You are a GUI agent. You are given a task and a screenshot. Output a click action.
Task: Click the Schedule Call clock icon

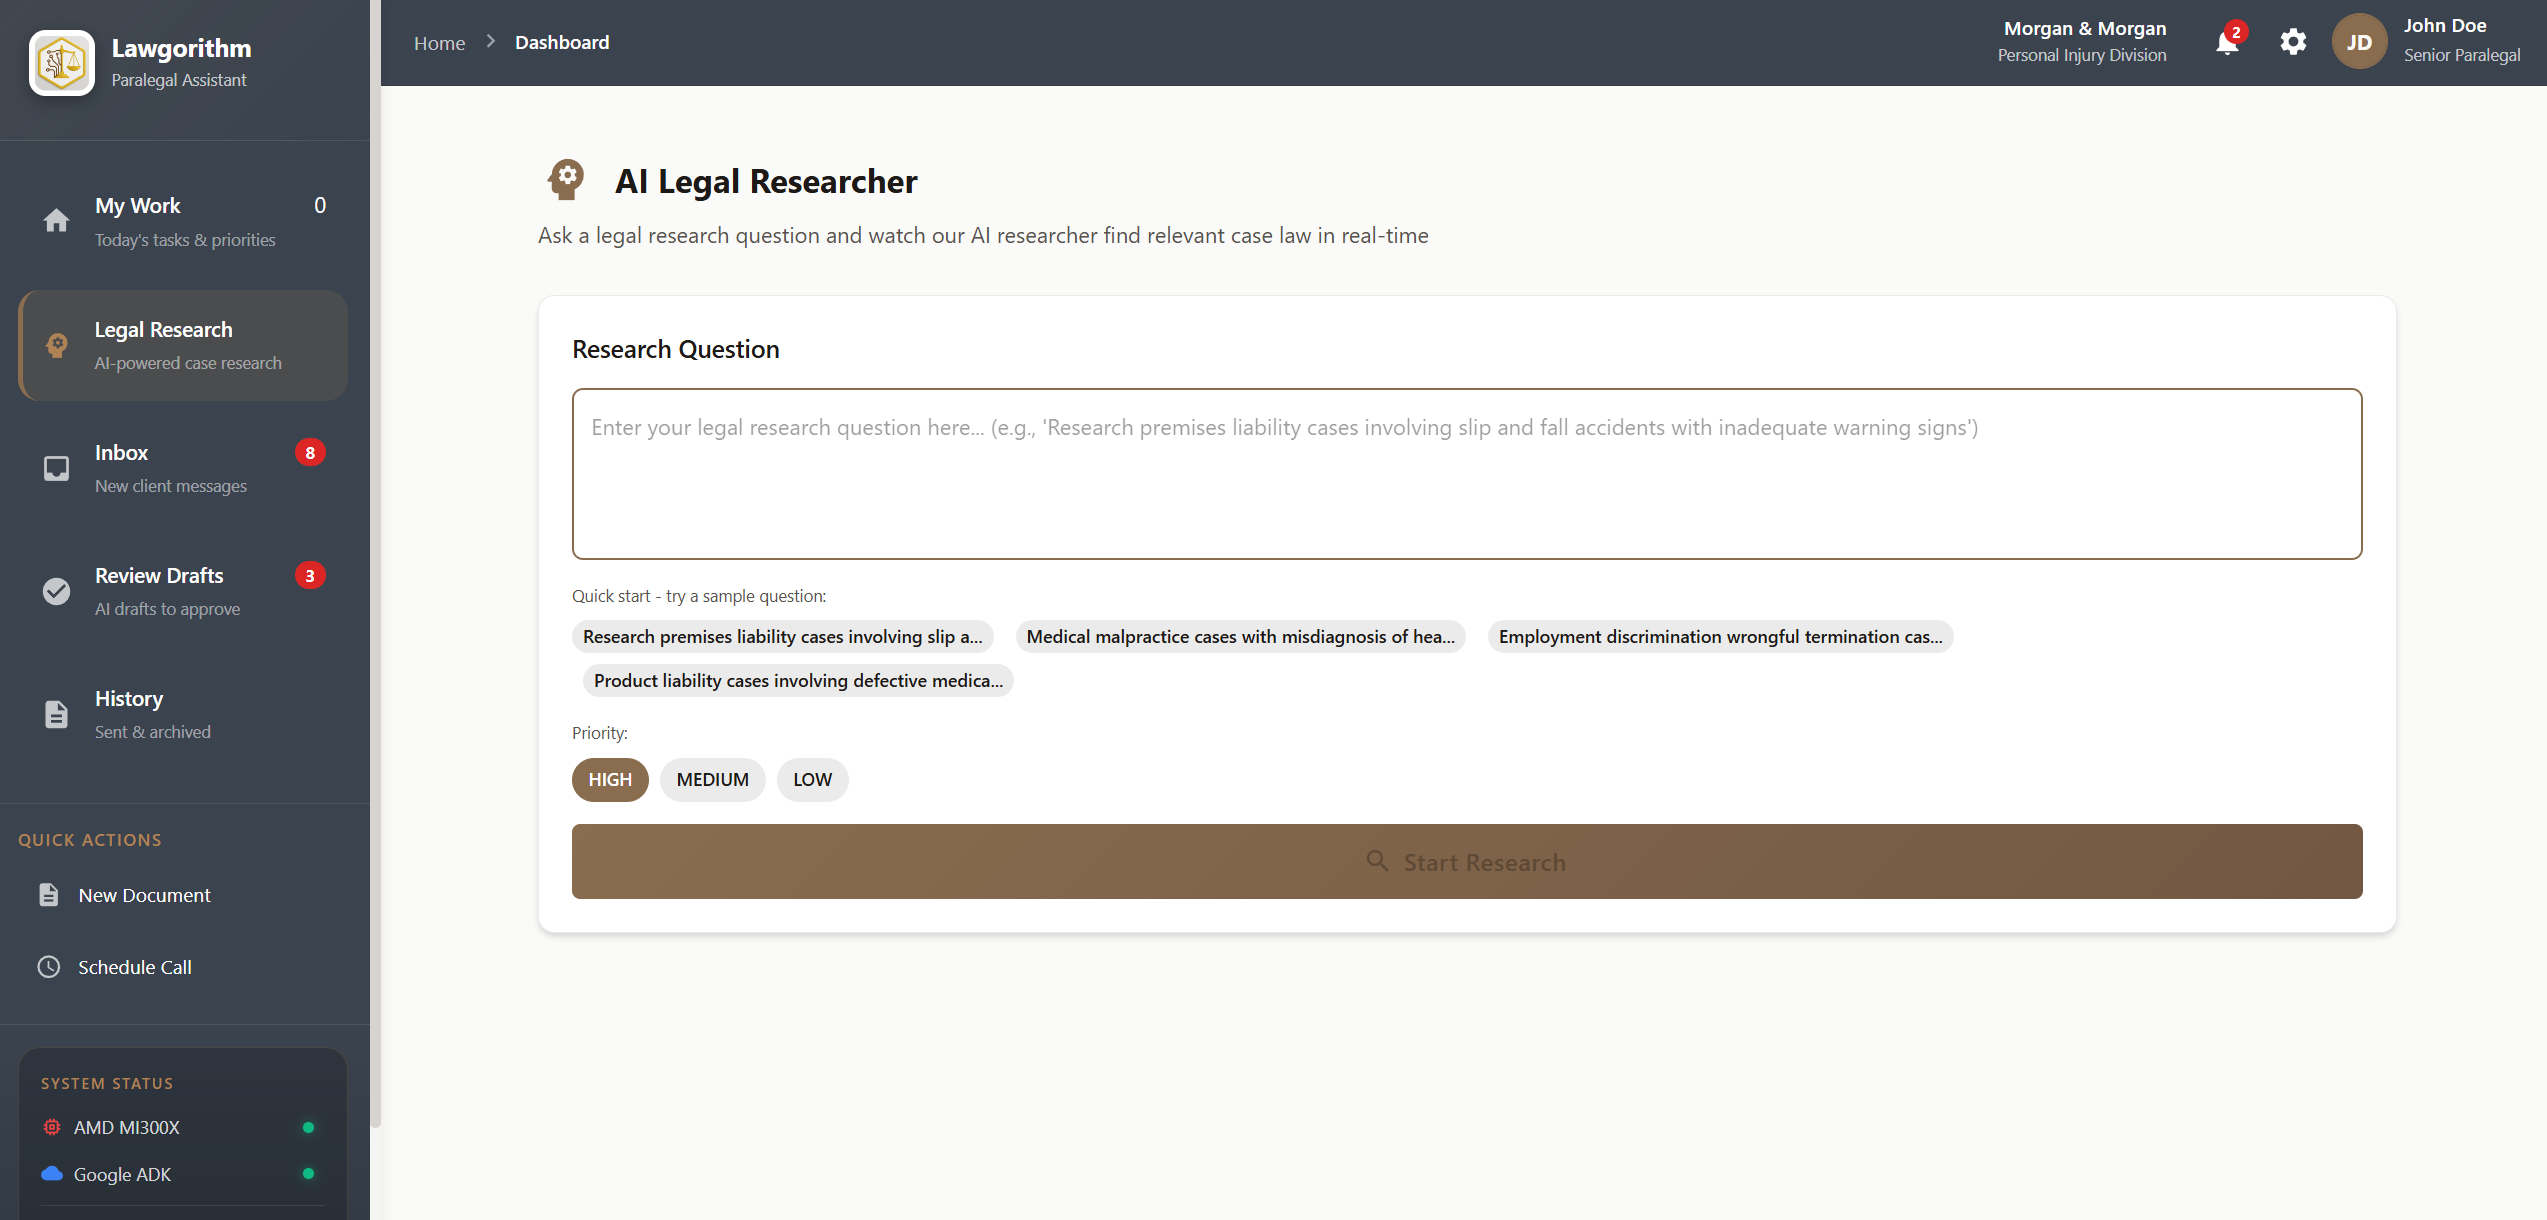click(x=49, y=967)
